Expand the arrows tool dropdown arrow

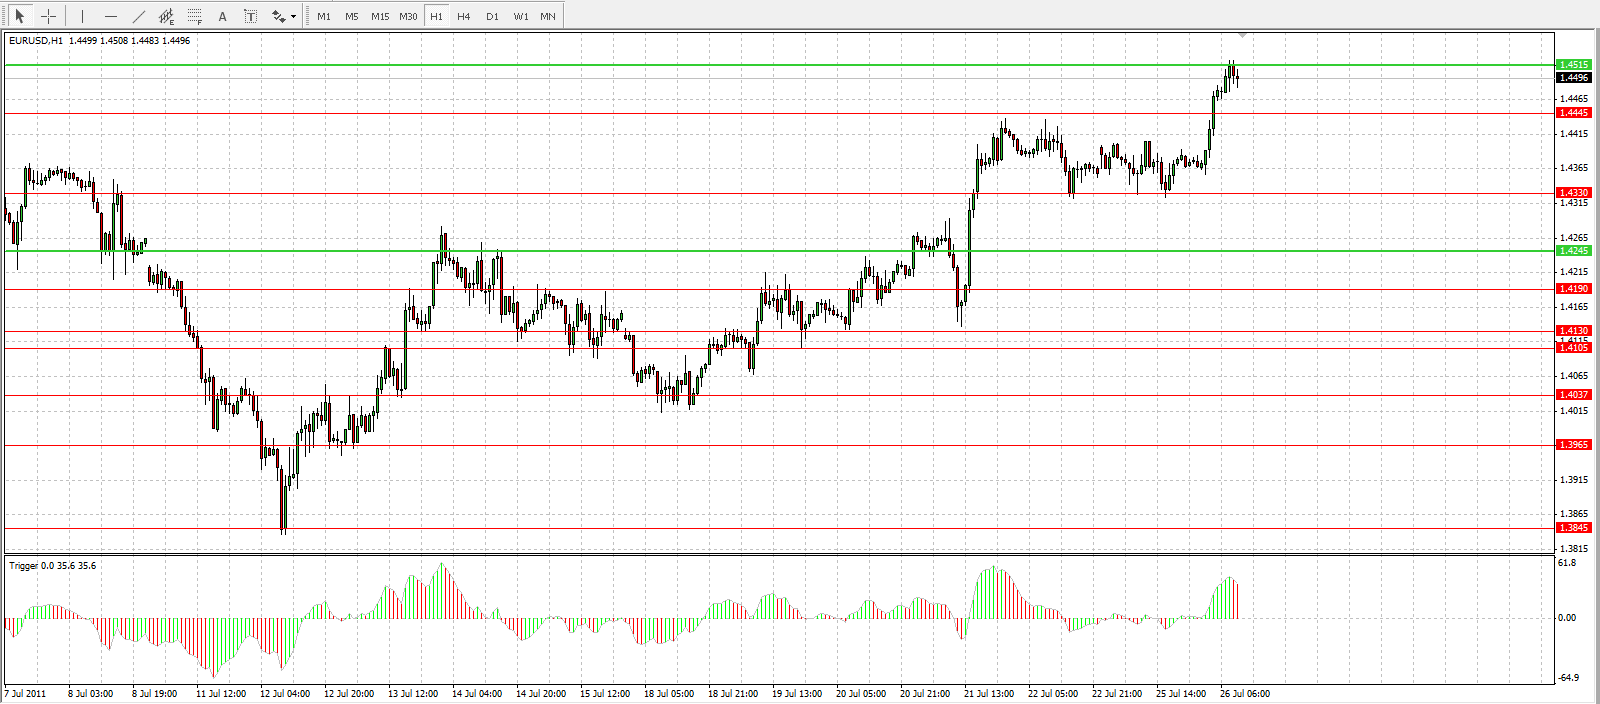tap(293, 16)
